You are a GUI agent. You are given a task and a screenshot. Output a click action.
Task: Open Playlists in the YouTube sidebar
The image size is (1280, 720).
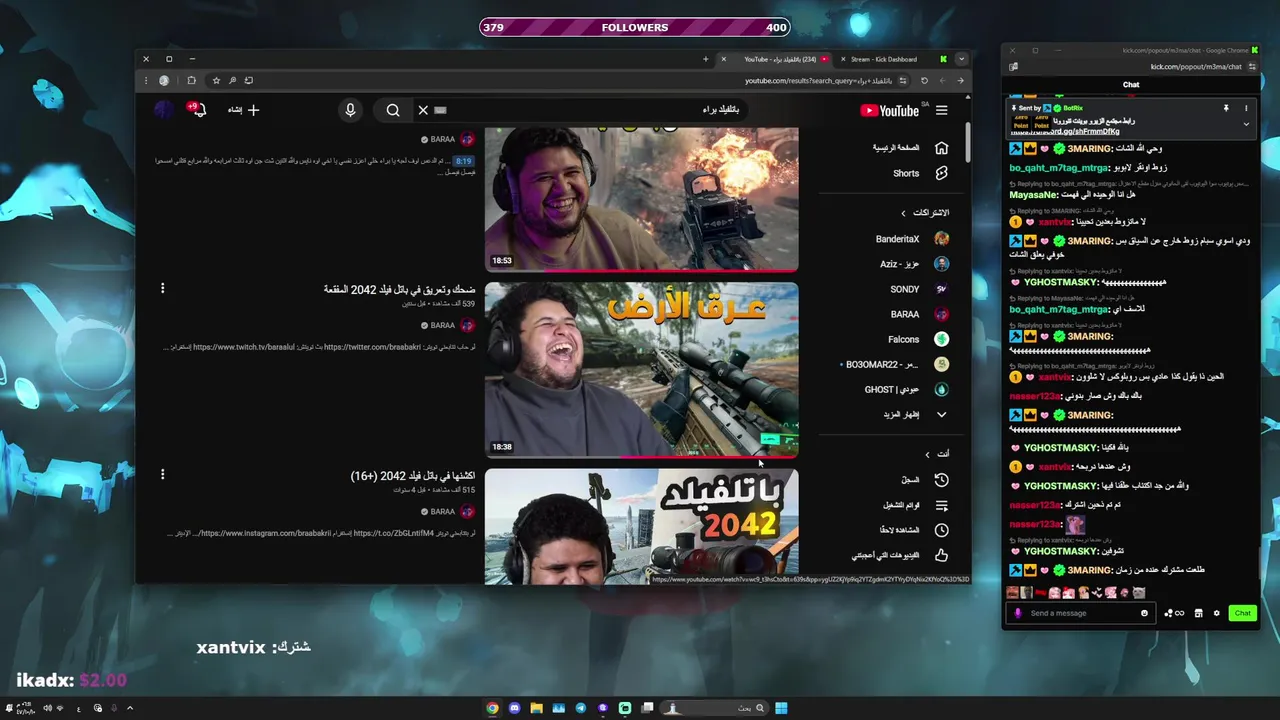coord(915,505)
